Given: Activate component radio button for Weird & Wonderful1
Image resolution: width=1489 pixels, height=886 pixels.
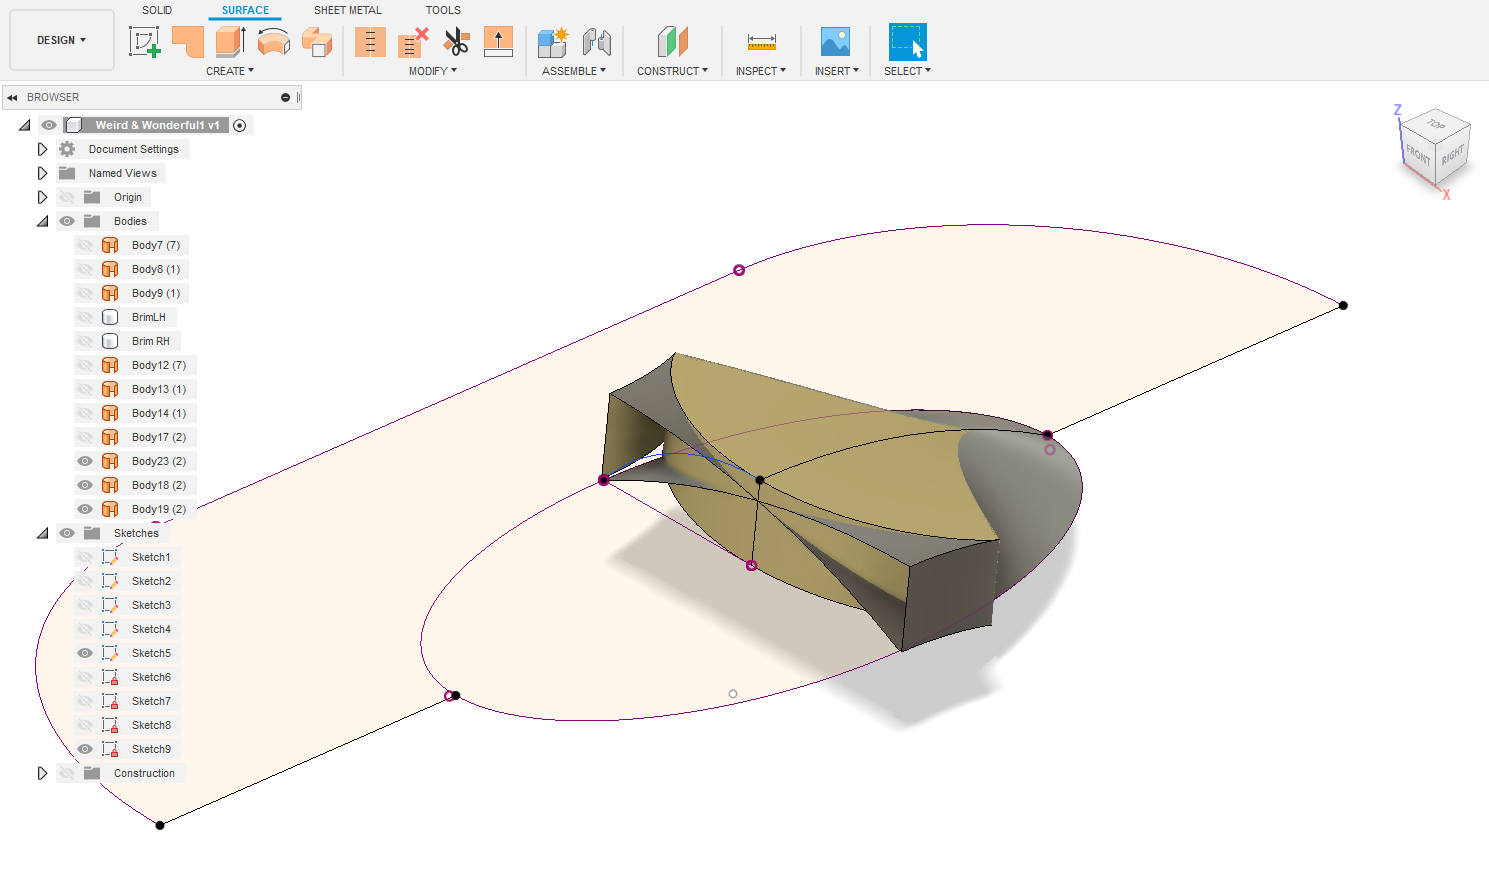Looking at the screenshot, I should (x=240, y=125).
